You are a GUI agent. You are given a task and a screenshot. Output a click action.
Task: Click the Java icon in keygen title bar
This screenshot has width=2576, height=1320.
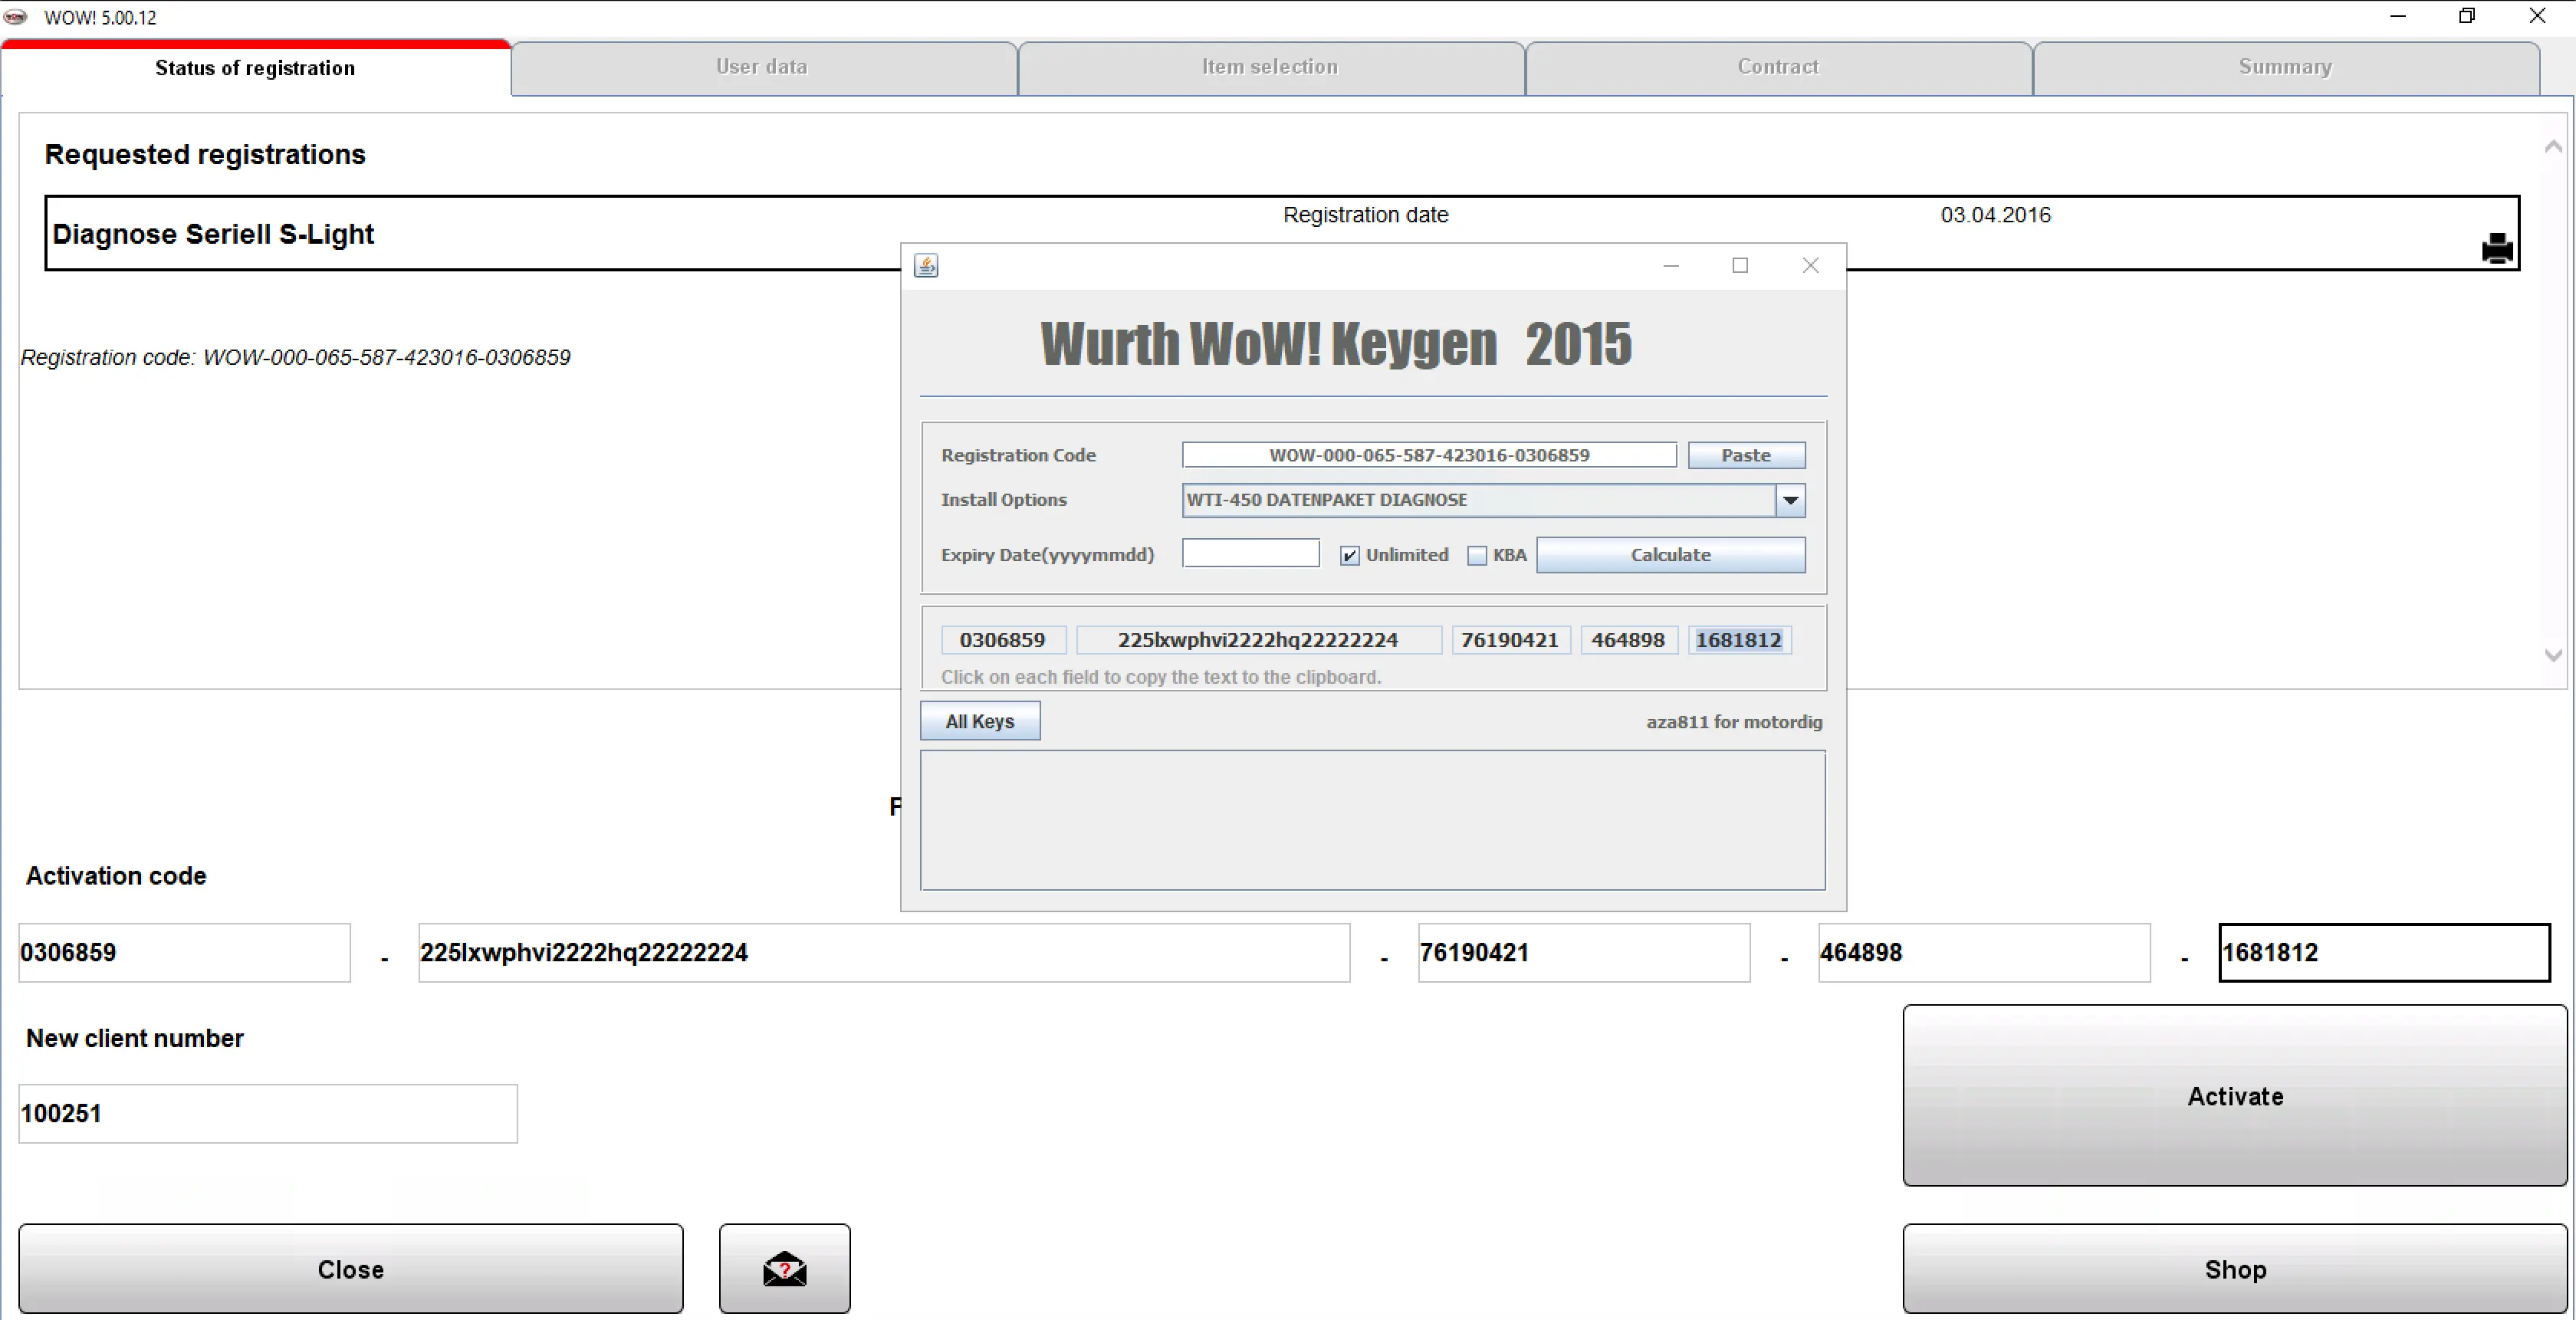click(926, 265)
